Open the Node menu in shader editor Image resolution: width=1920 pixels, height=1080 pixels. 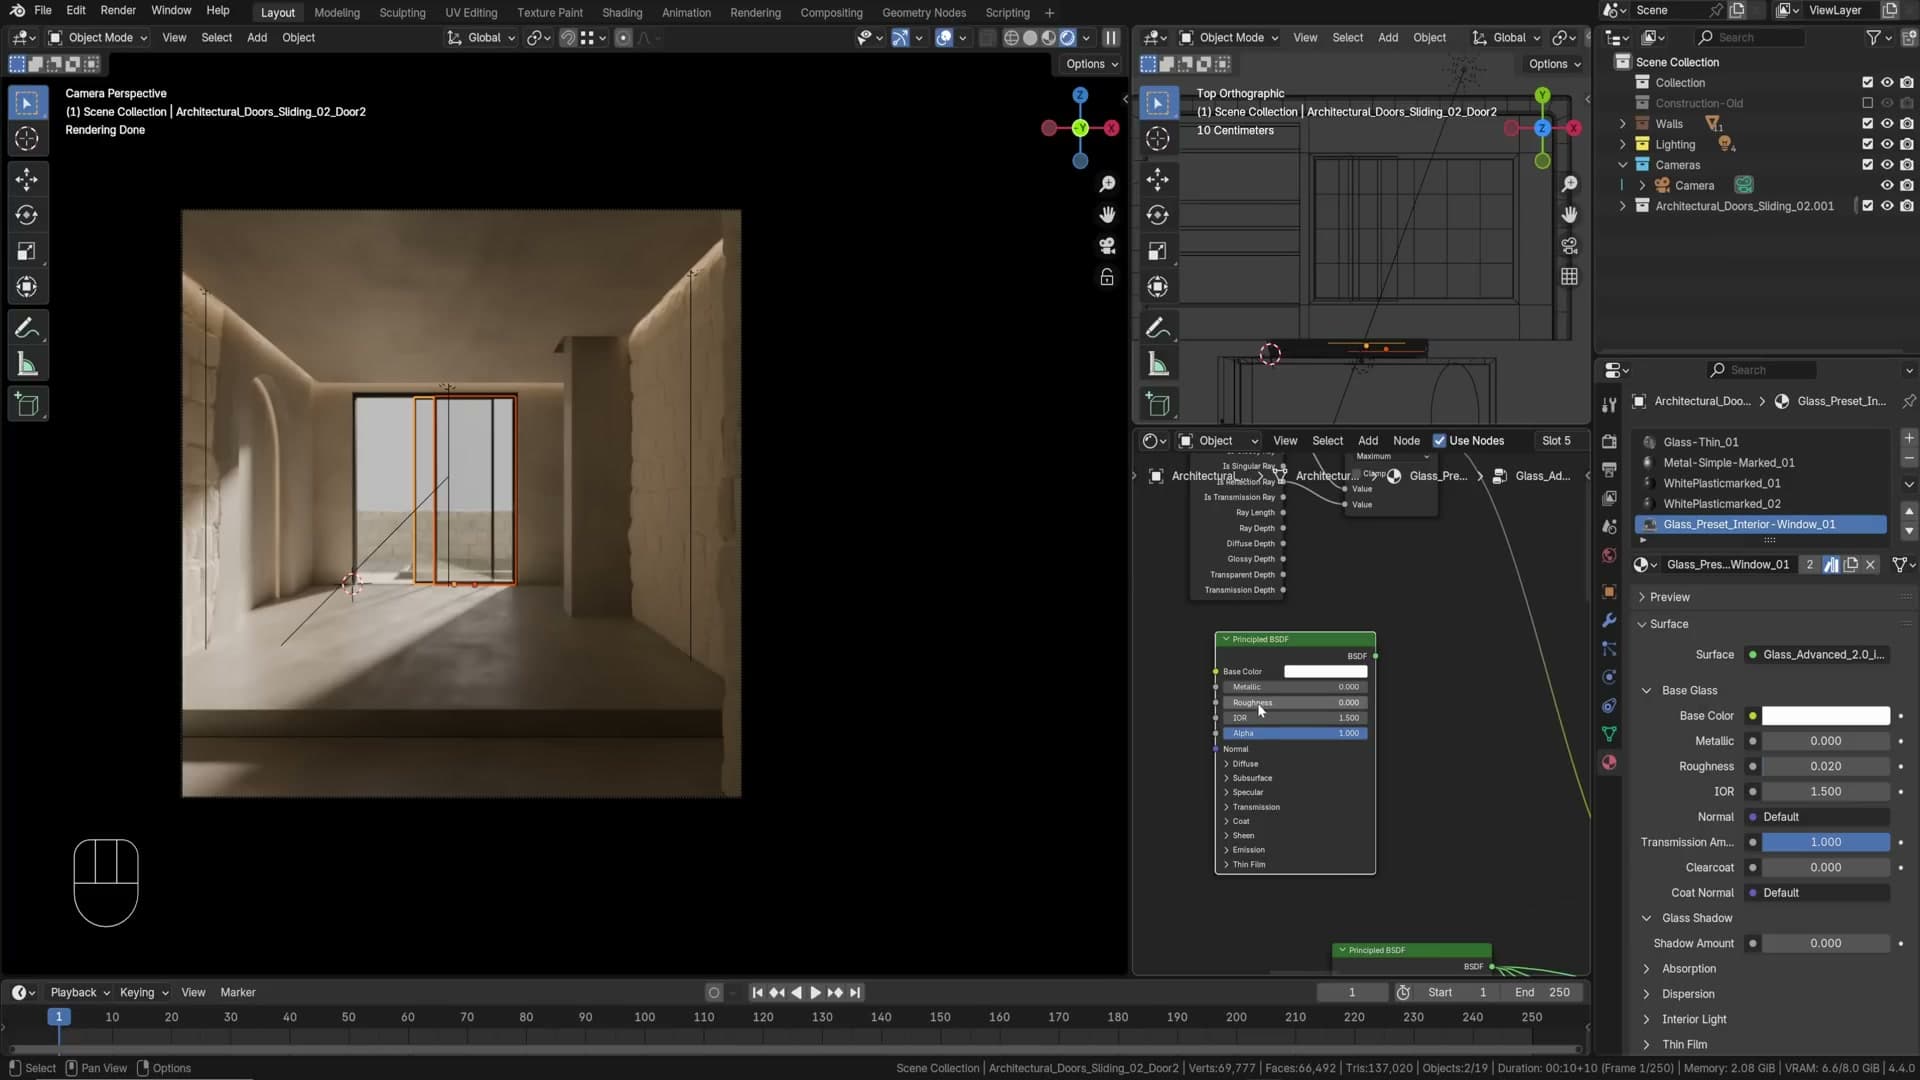[1406, 440]
